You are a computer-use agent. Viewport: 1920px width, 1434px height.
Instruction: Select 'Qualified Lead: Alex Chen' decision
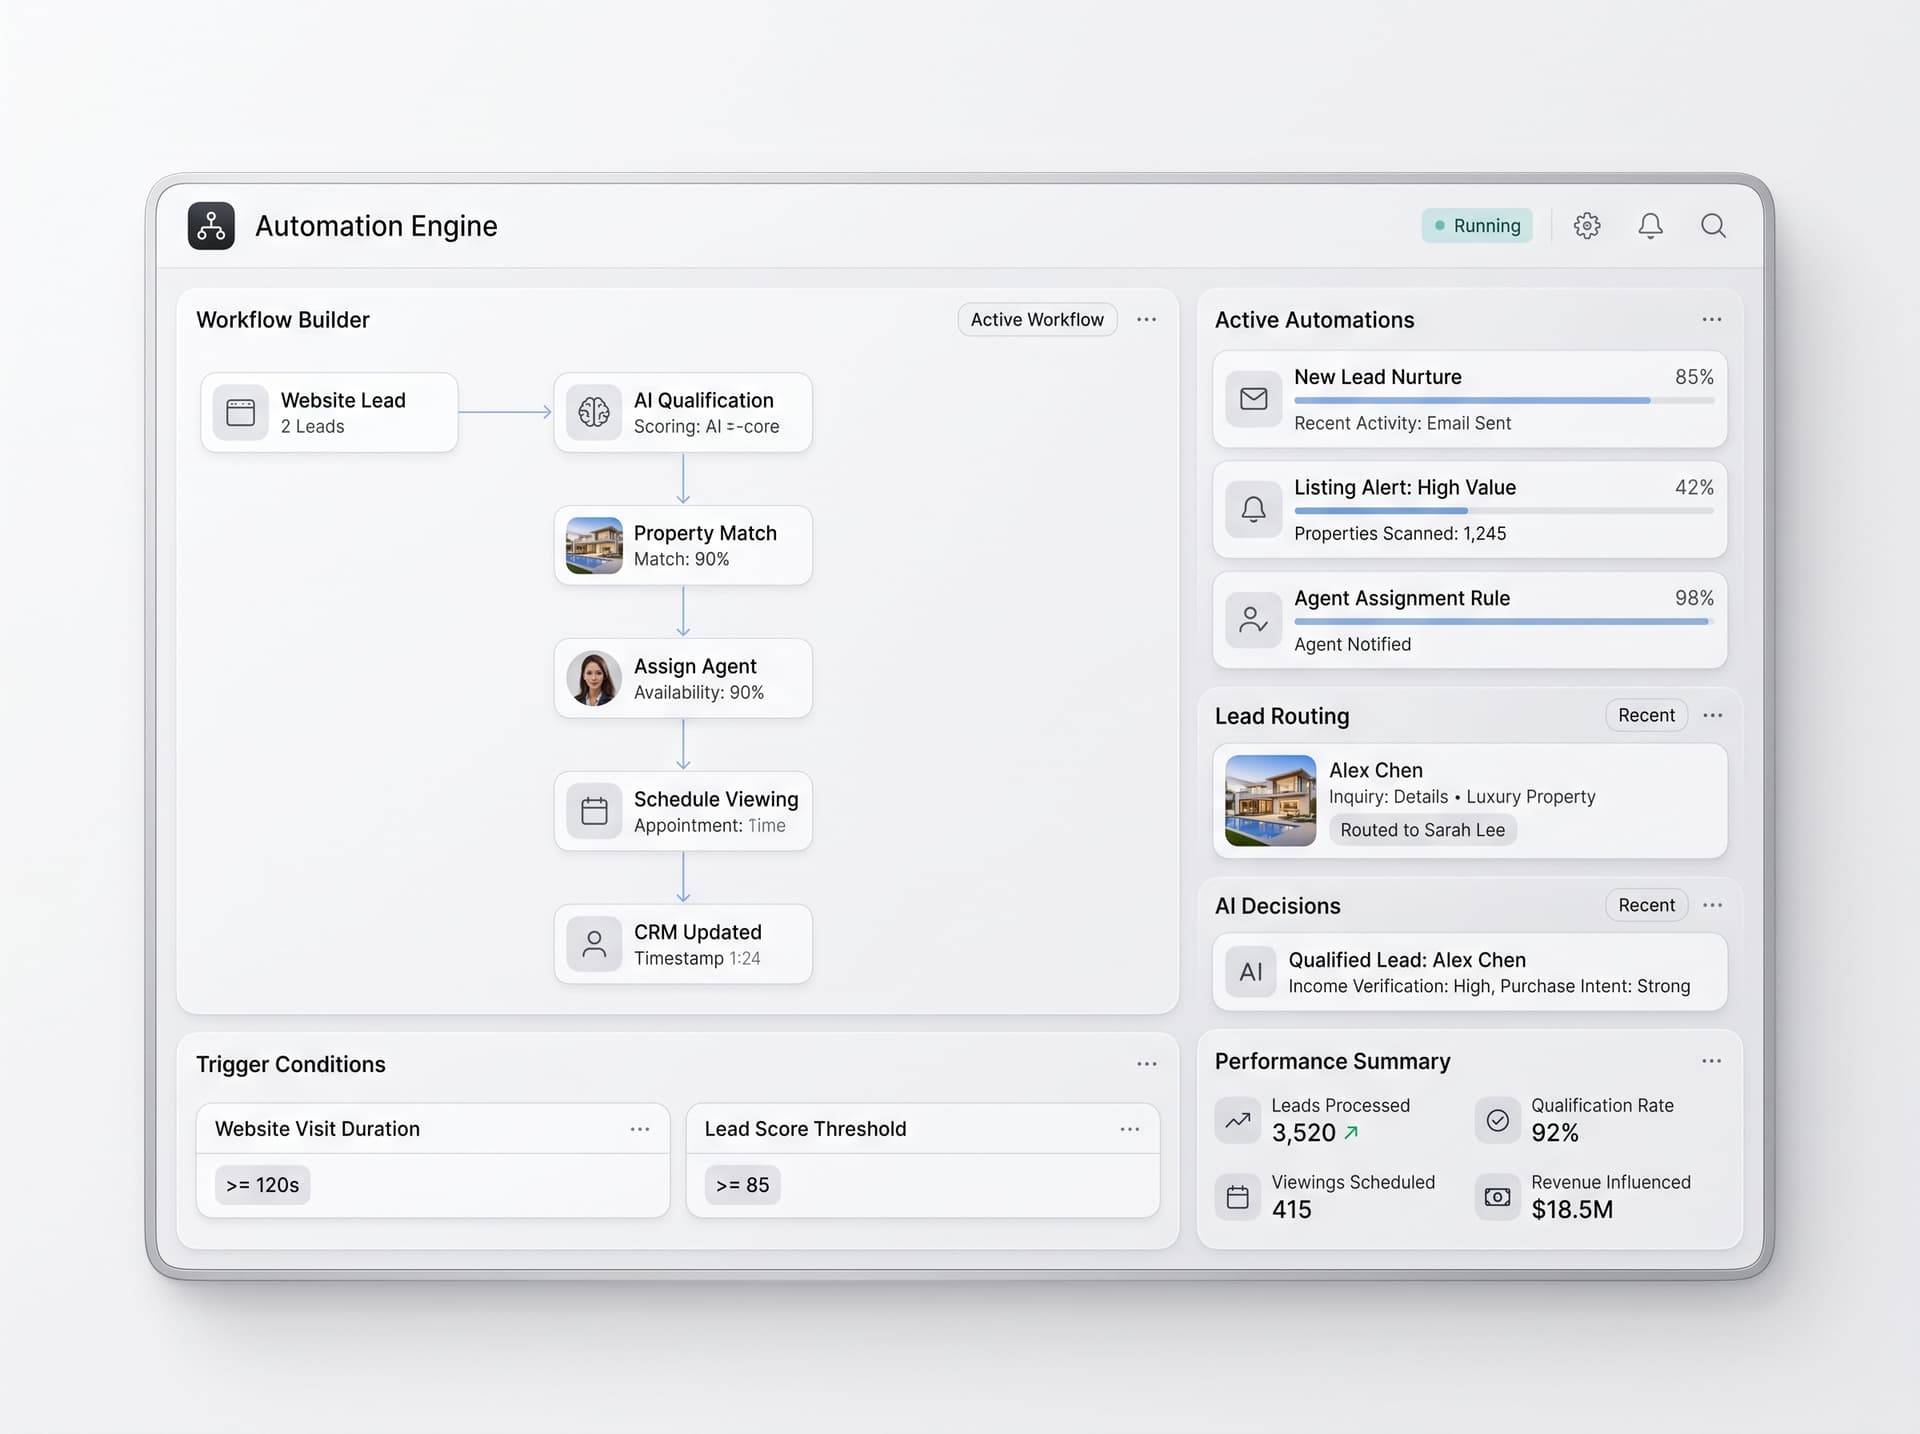pos(1470,972)
